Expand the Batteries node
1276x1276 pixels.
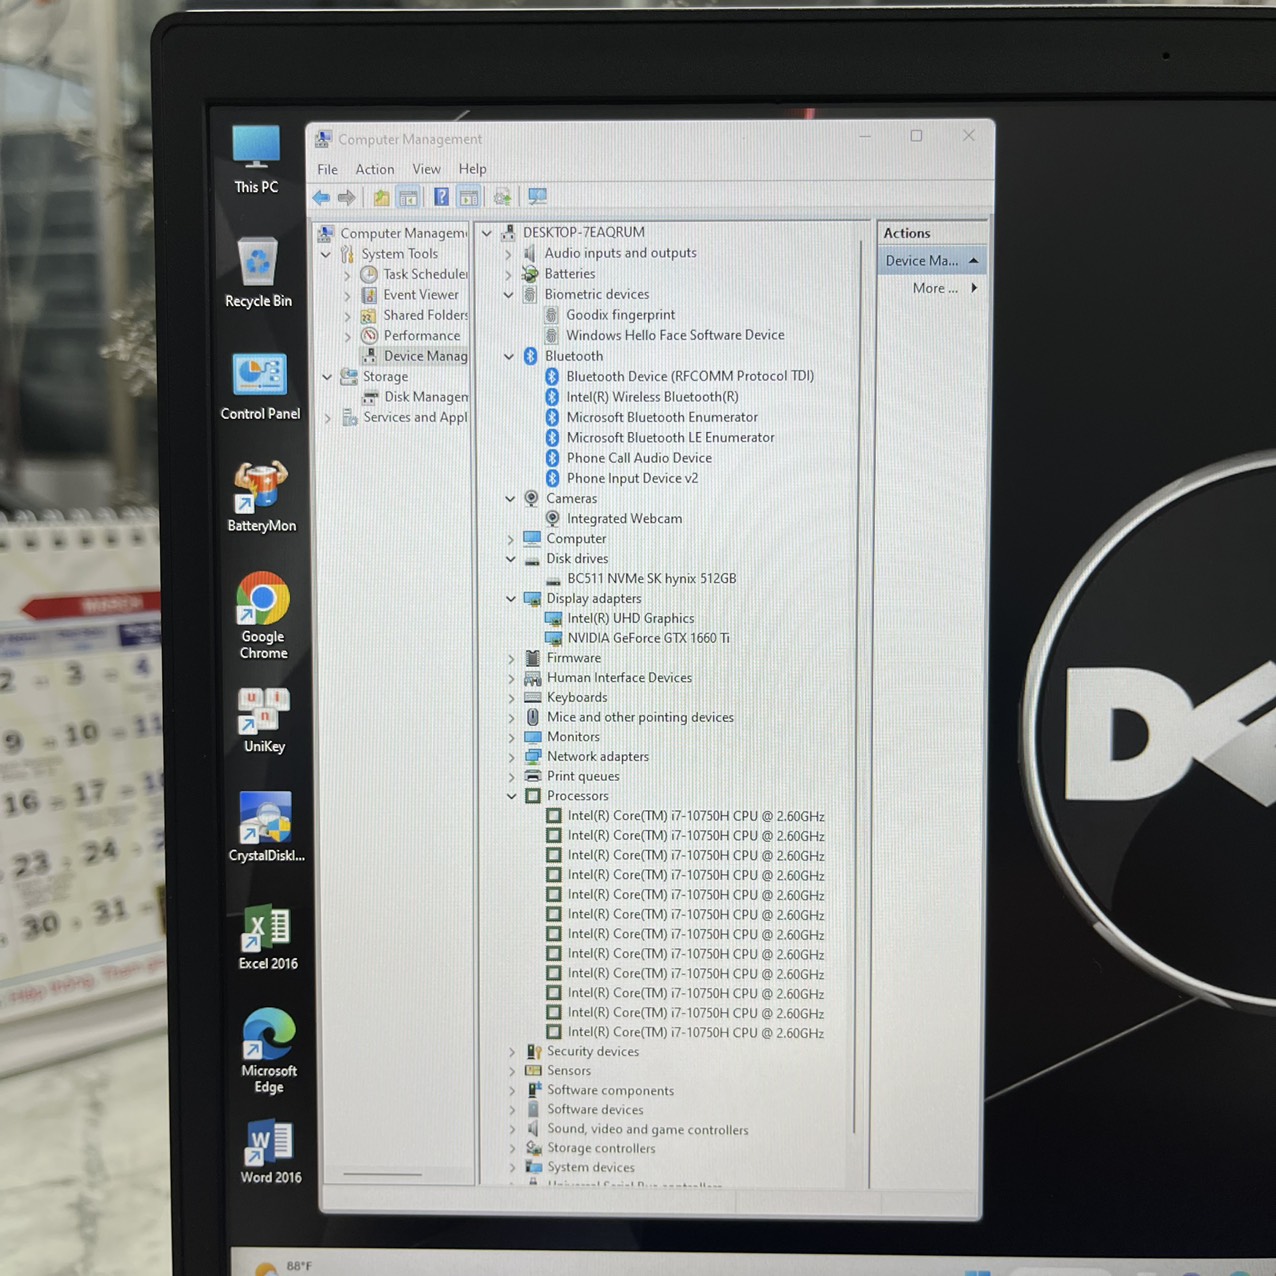508,273
